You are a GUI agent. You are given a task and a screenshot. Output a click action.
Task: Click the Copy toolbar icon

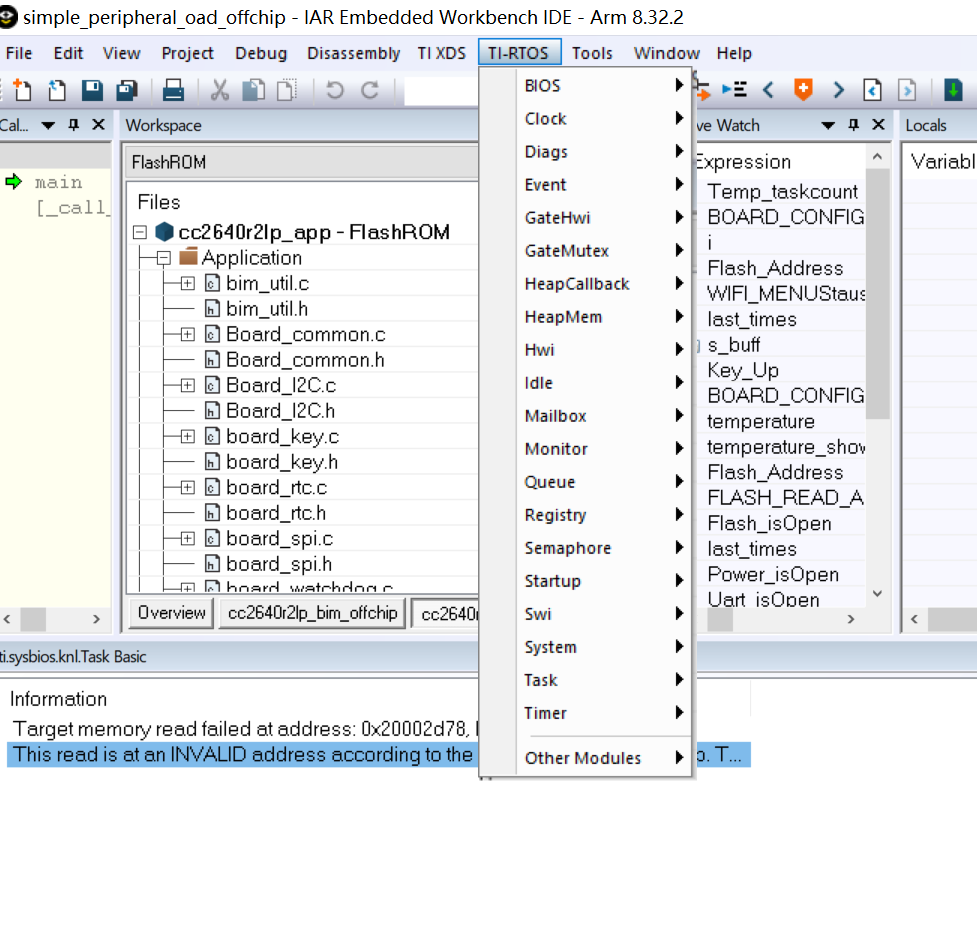(254, 90)
